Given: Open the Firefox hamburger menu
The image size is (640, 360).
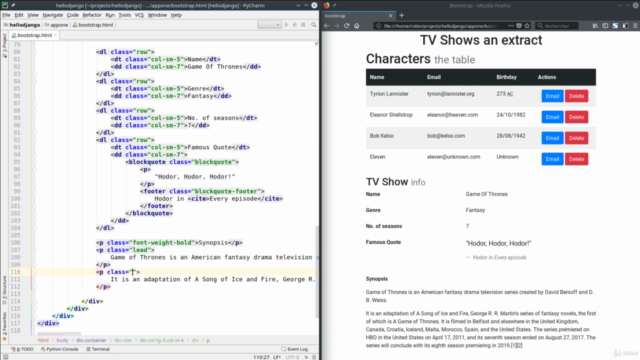Looking at the screenshot, I should tap(635, 26).
